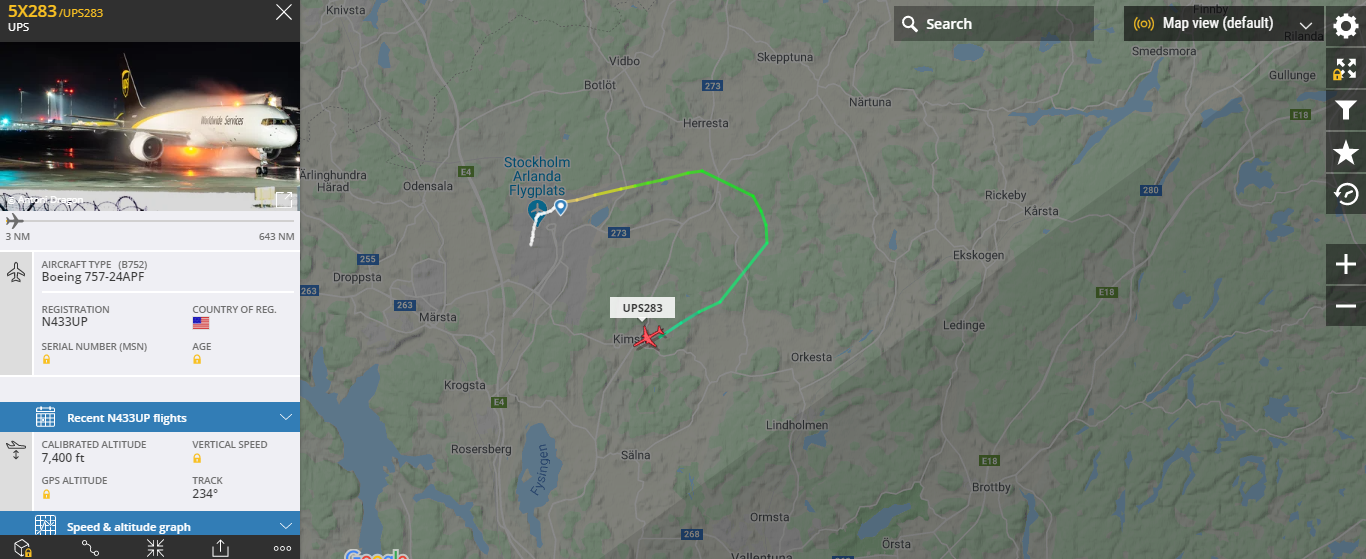Image resolution: width=1366 pixels, height=559 pixels.
Task: Click the share upload icon
Action: [220, 547]
